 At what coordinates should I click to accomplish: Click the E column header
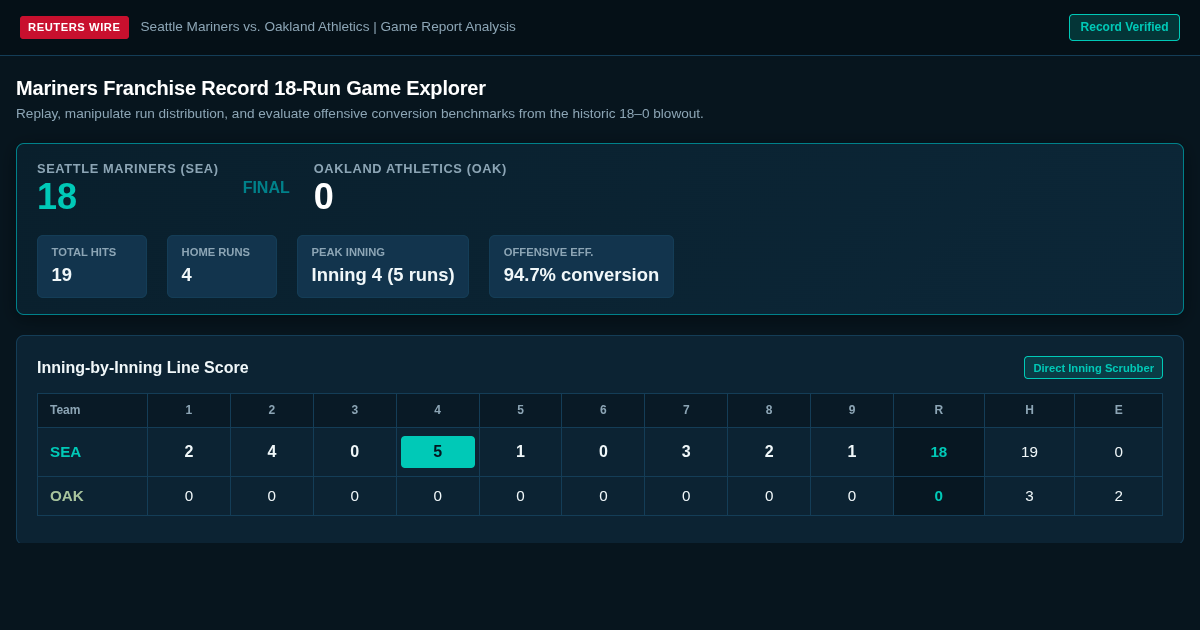click(x=1119, y=410)
